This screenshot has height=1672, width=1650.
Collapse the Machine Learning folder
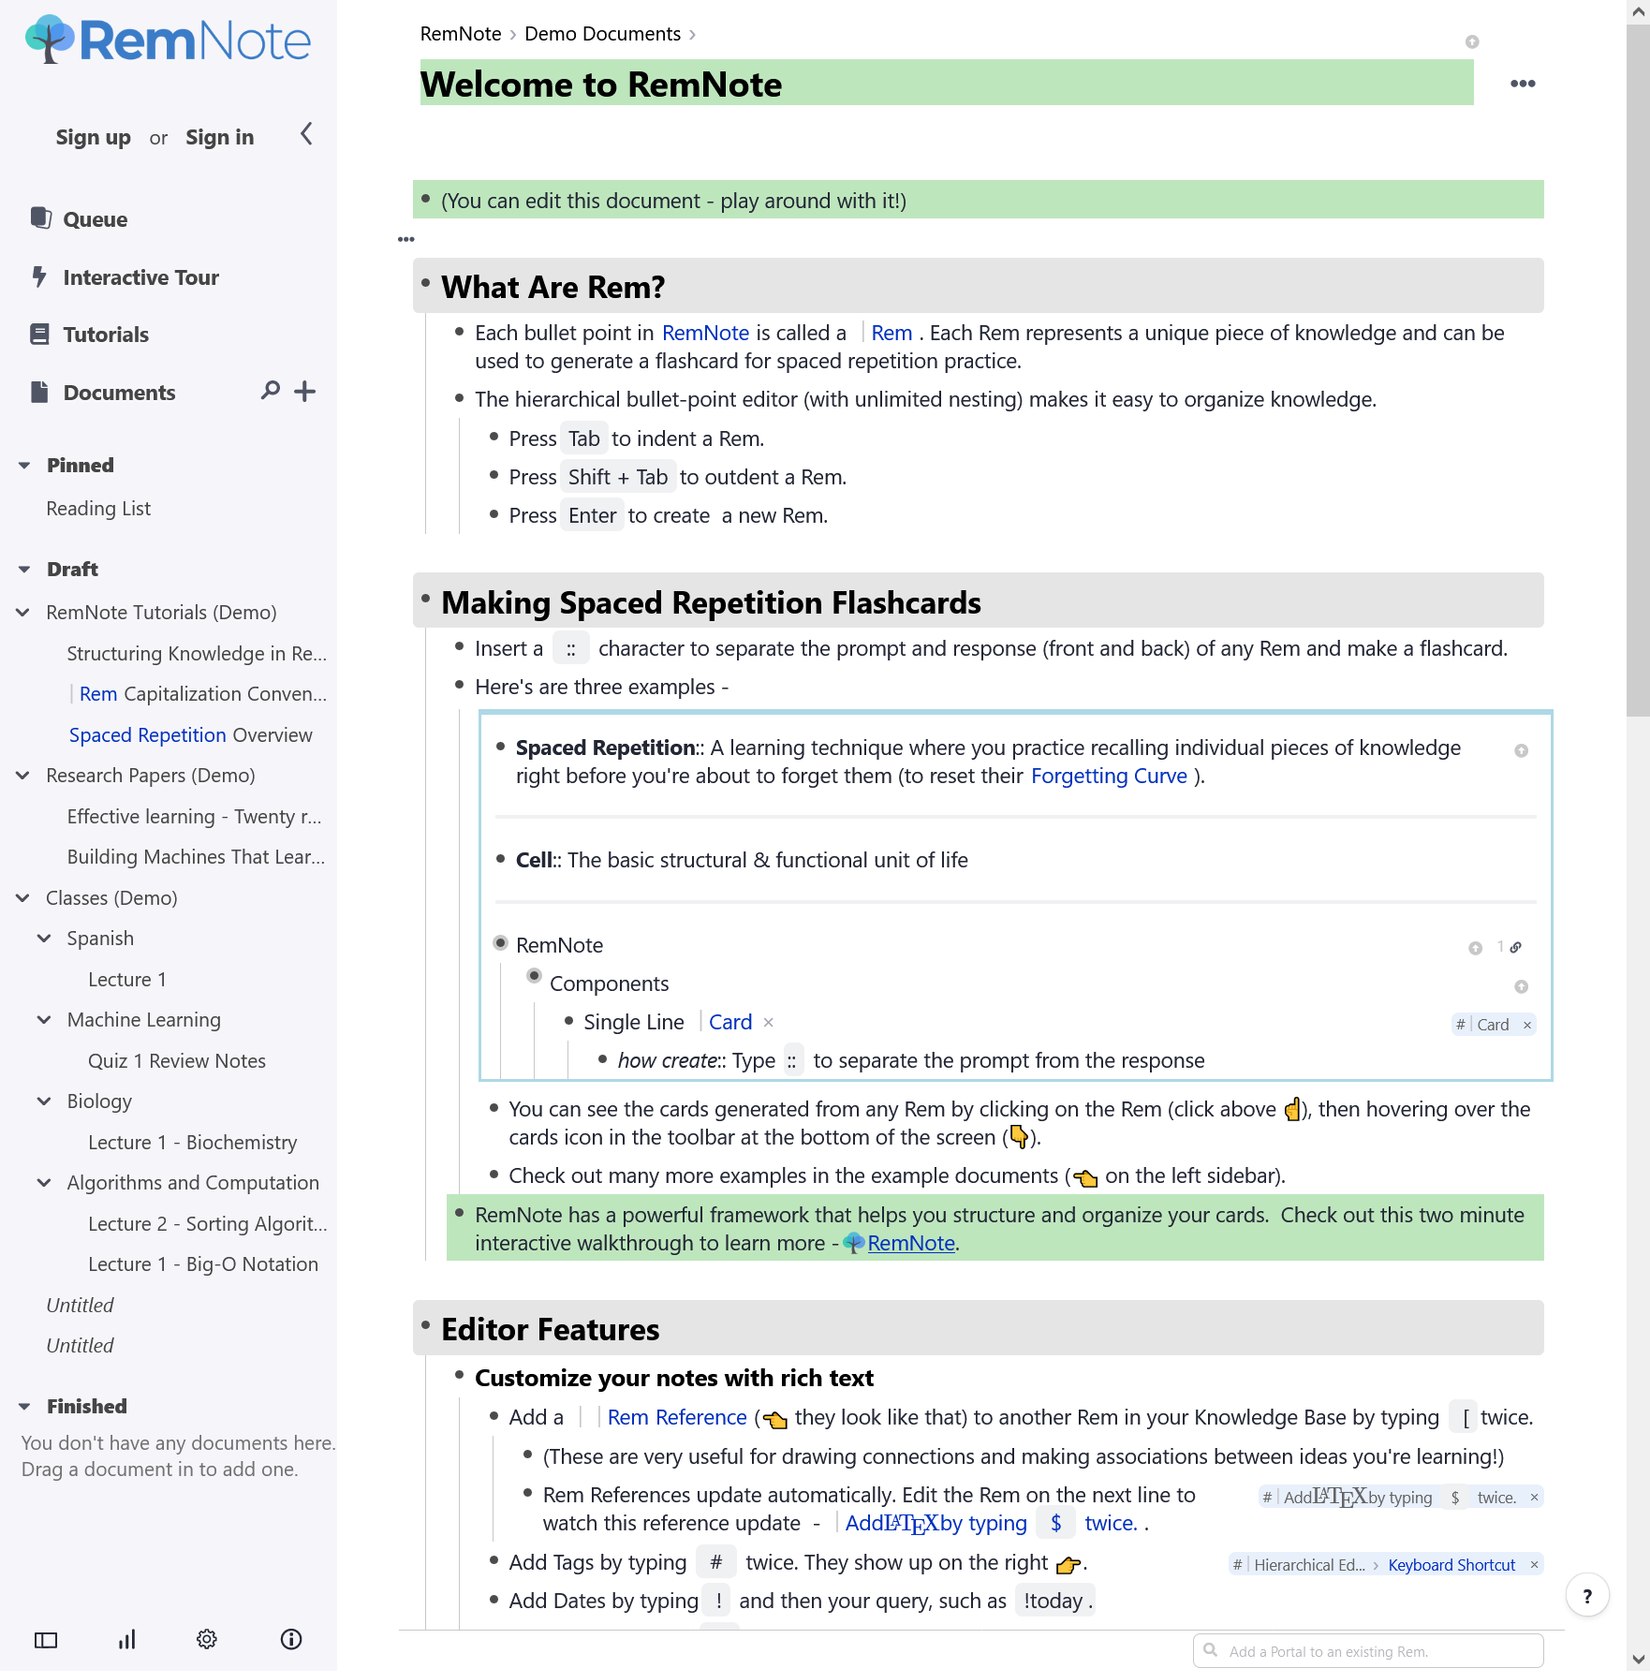click(x=44, y=1020)
